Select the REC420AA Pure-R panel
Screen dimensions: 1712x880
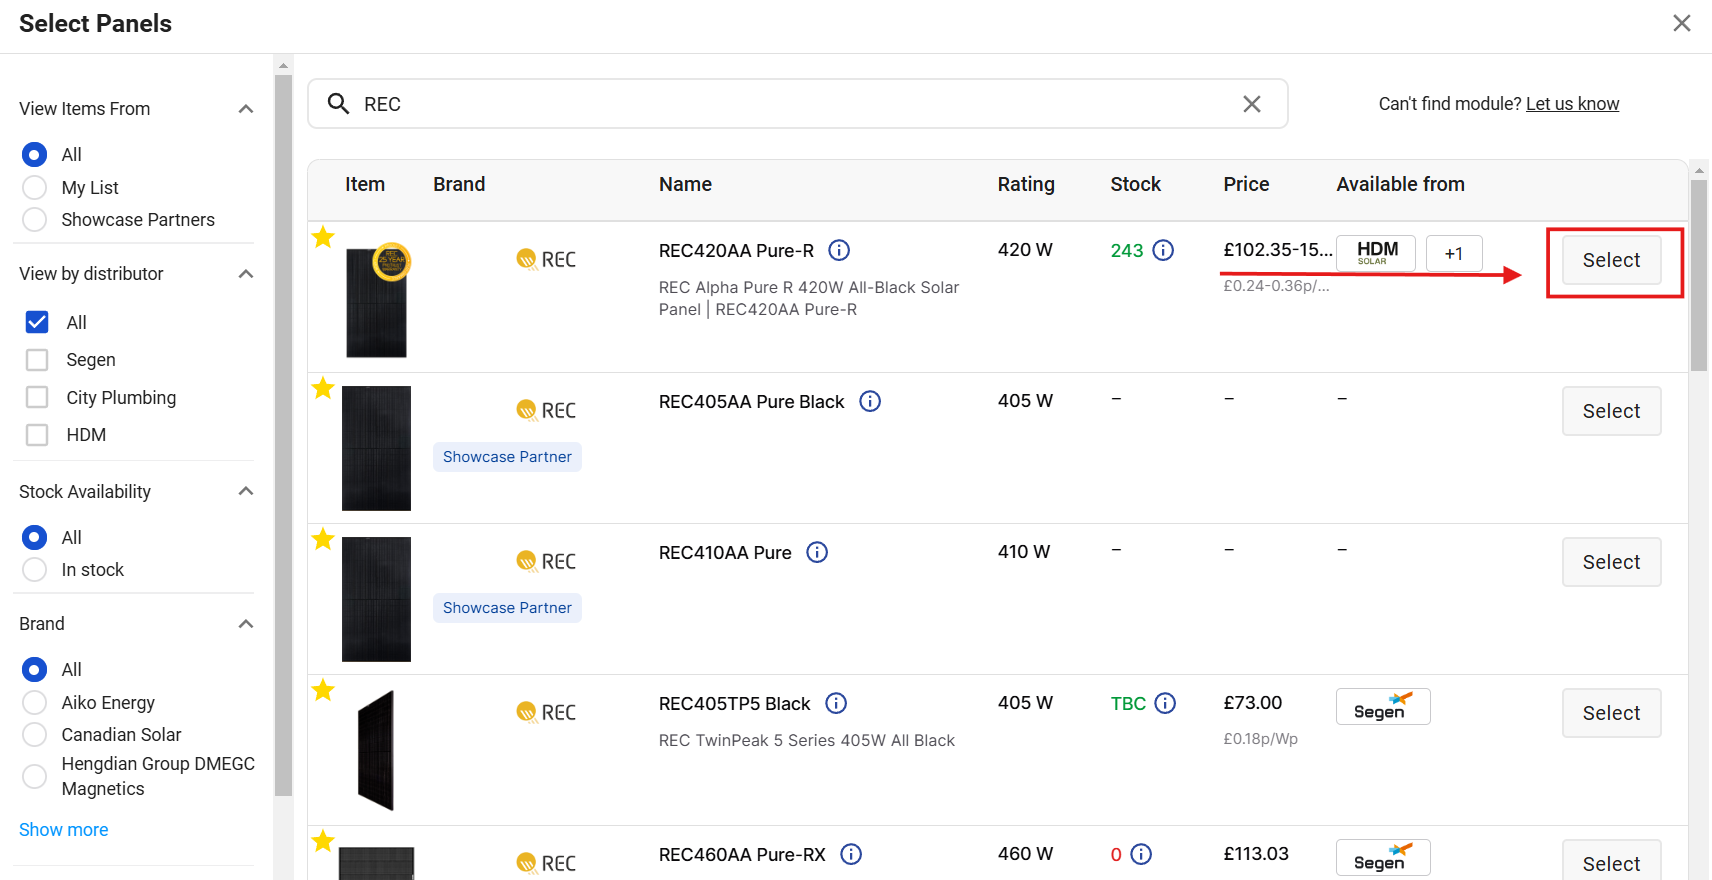click(1612, 260)
